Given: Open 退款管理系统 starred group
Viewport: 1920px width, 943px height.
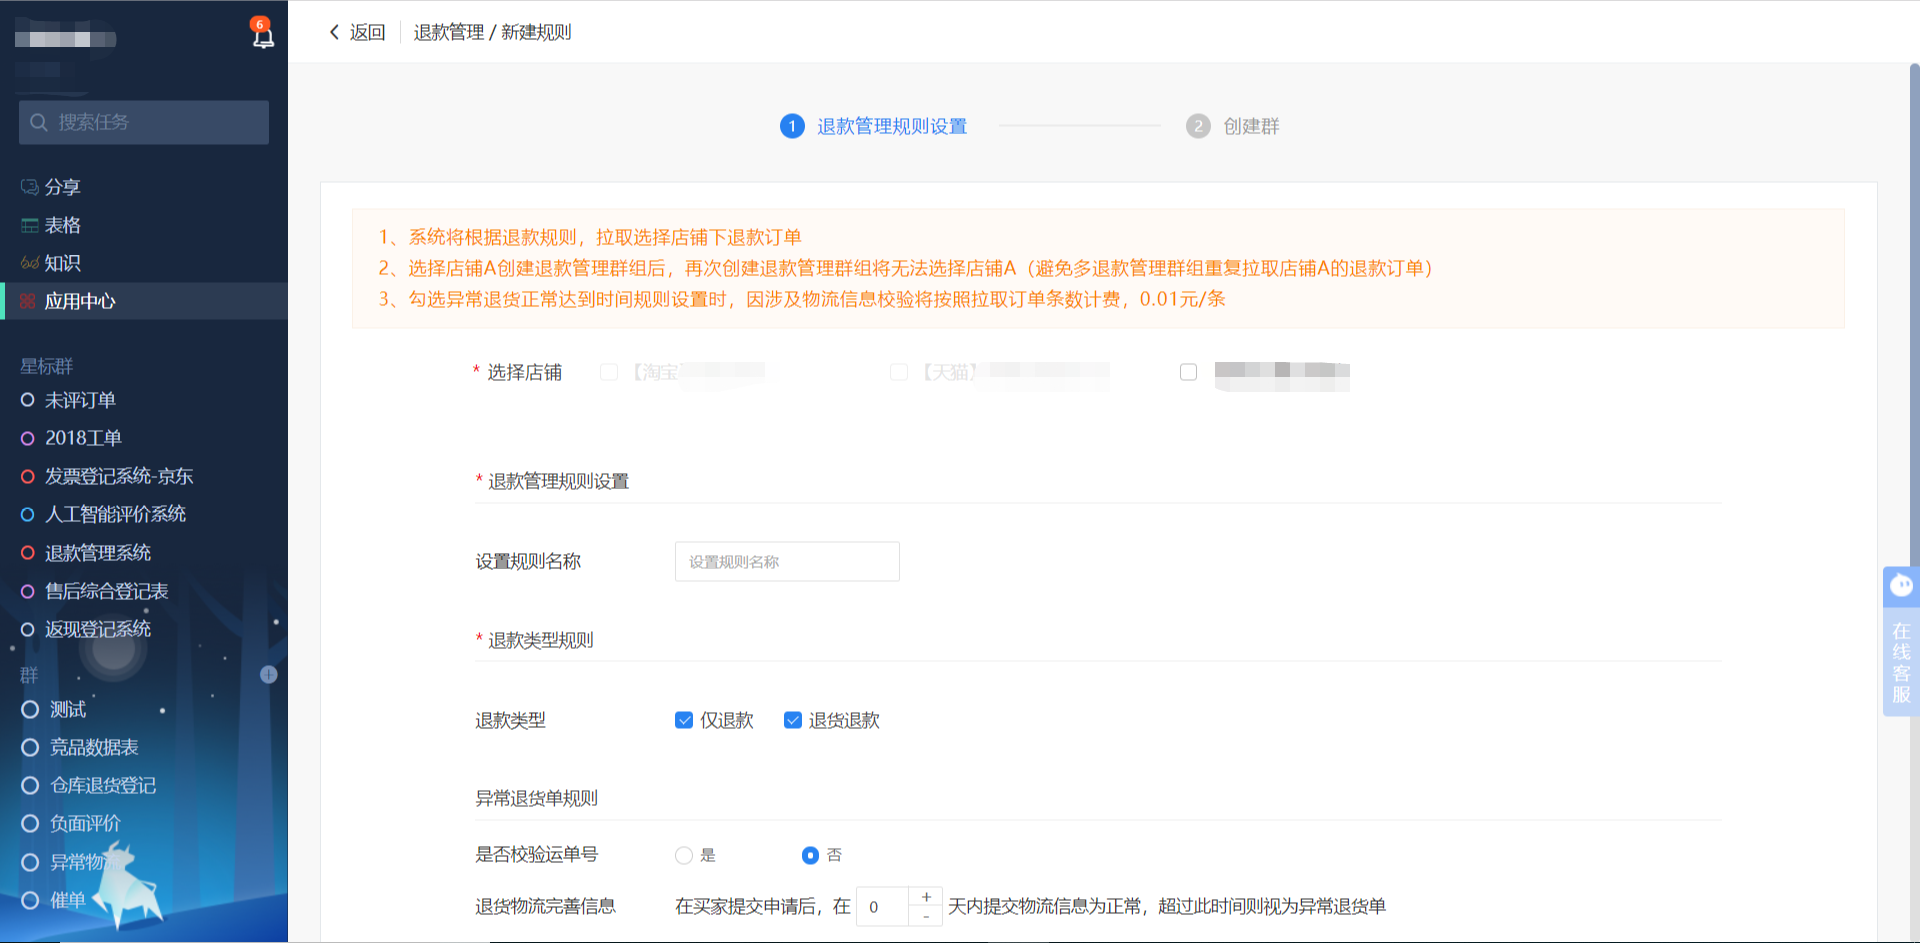Looking at the screenshot, I should 97,553.
